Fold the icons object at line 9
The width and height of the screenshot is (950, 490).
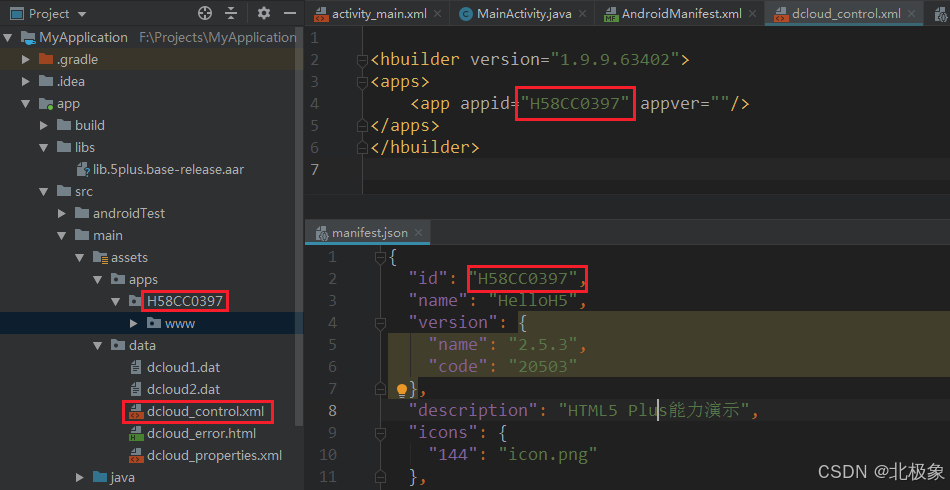tap(380, 433)
